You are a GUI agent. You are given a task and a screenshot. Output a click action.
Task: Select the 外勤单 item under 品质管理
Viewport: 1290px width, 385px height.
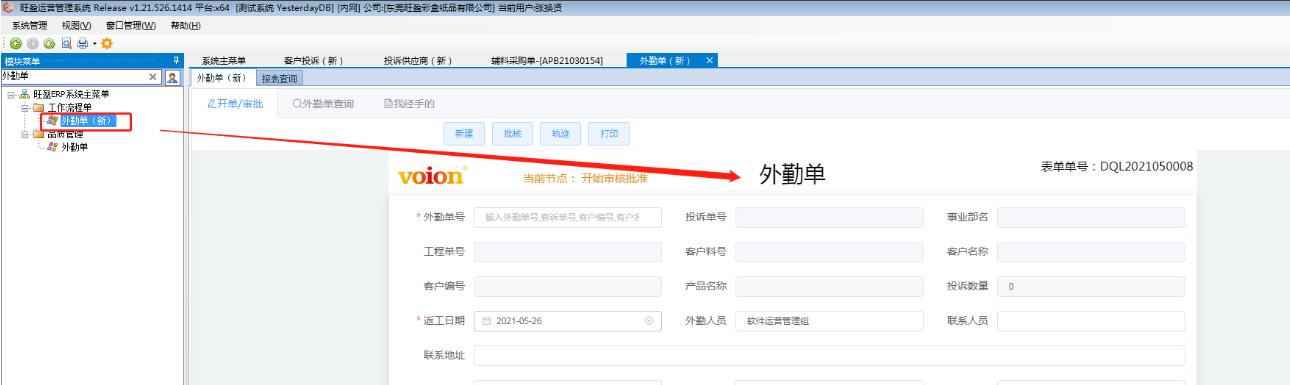point(75,147)
